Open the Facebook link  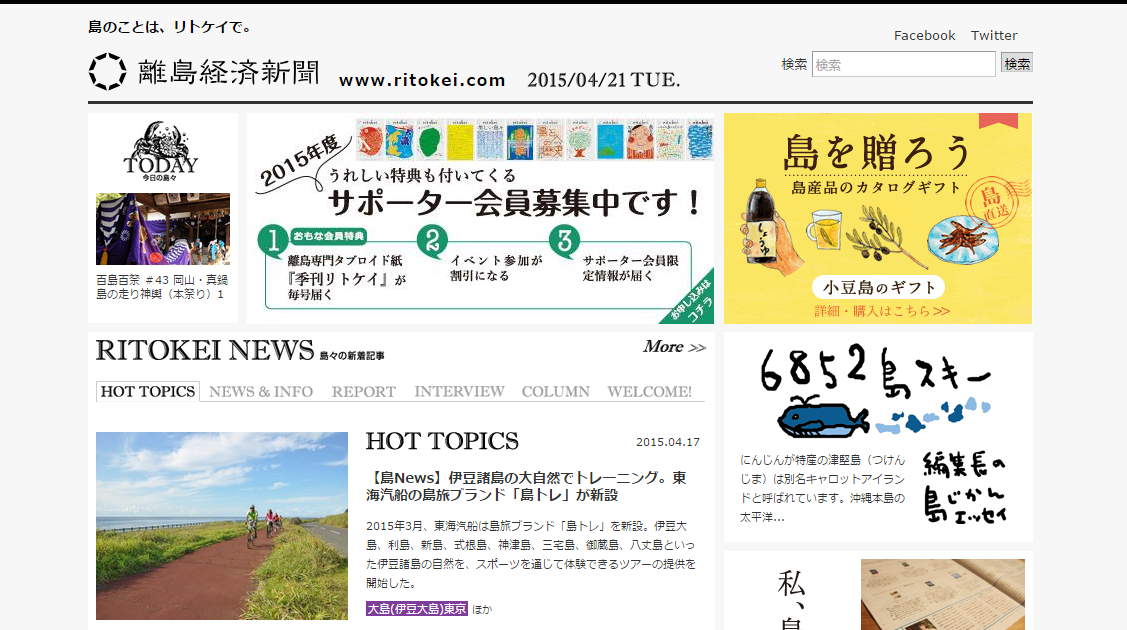click(924, 35)
